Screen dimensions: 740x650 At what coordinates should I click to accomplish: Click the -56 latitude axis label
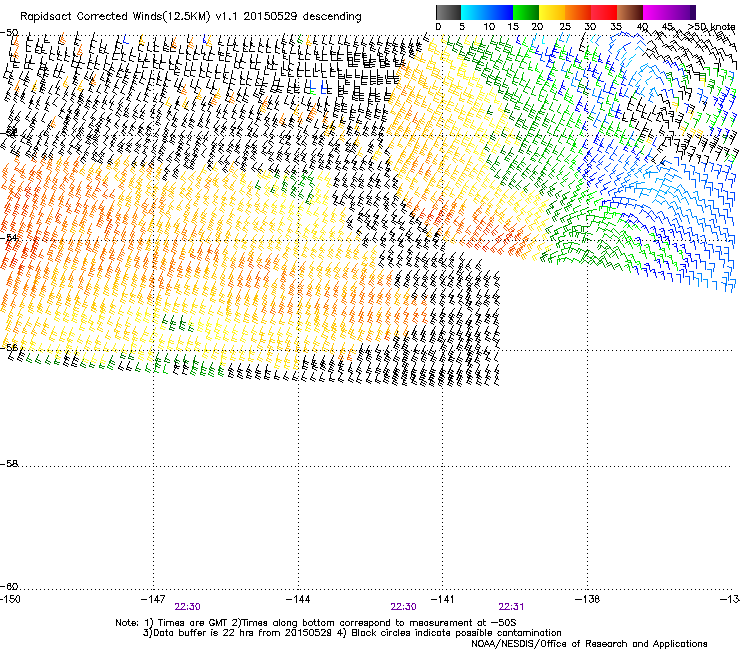coord(9,347)
